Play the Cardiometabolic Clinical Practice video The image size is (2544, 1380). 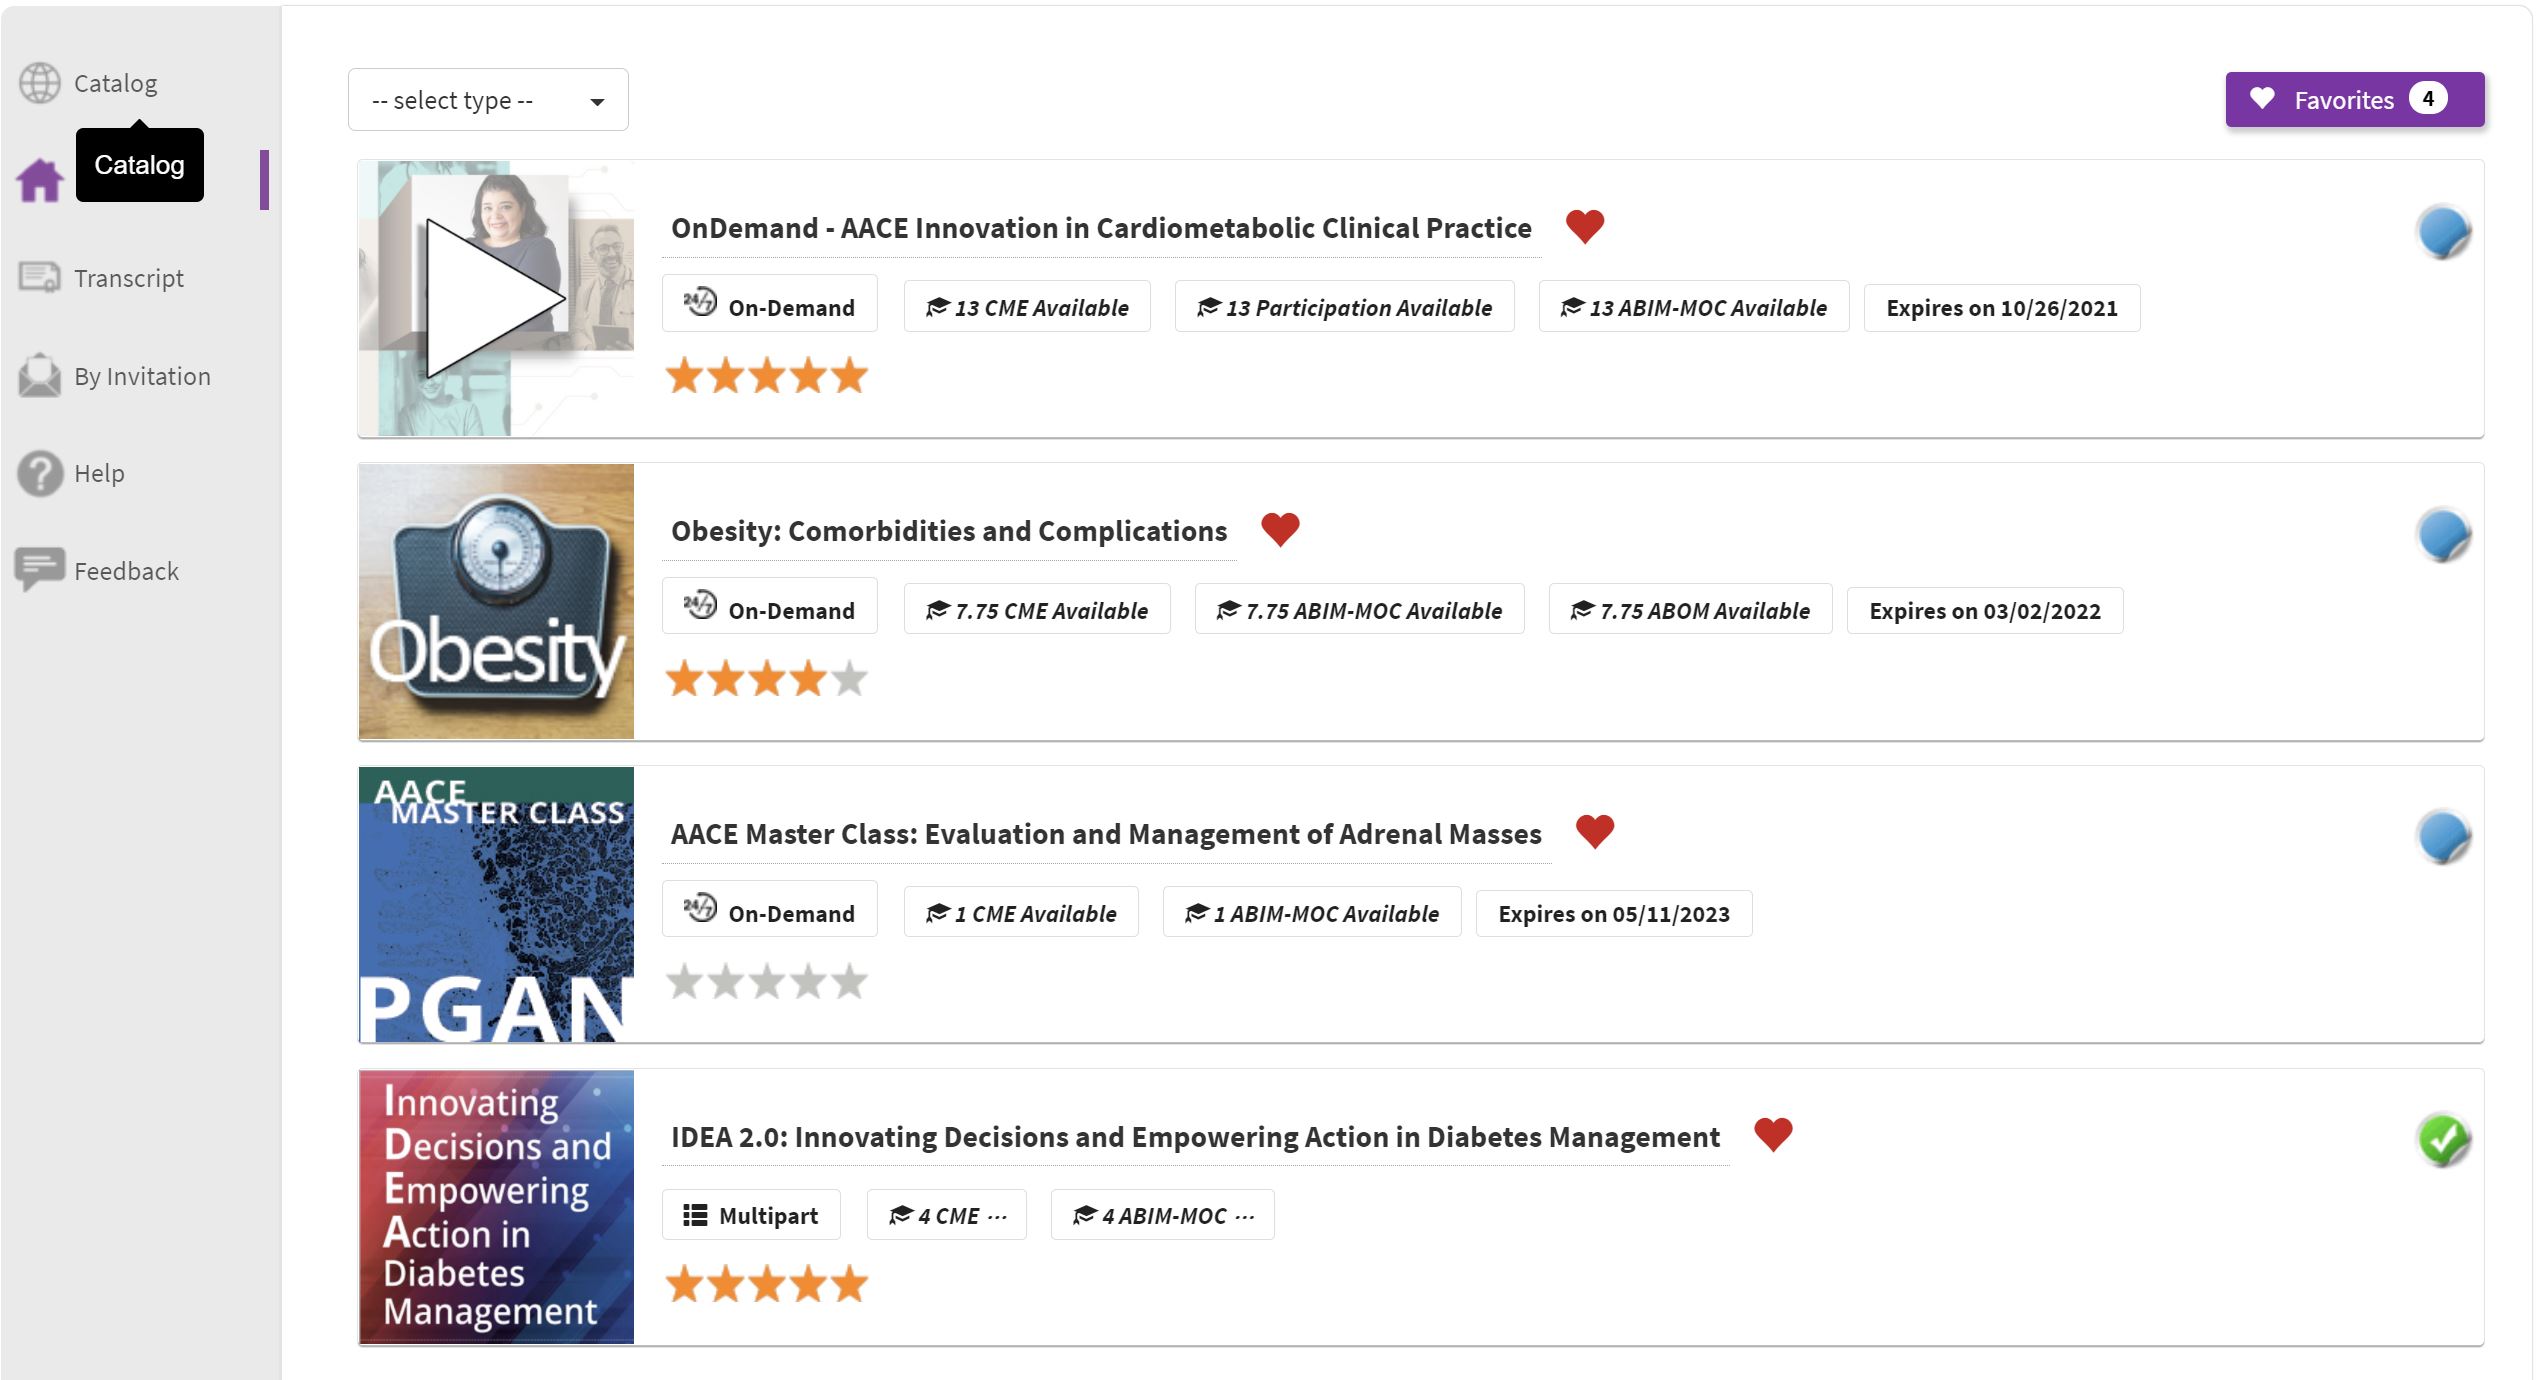click(x=496, y=299)
